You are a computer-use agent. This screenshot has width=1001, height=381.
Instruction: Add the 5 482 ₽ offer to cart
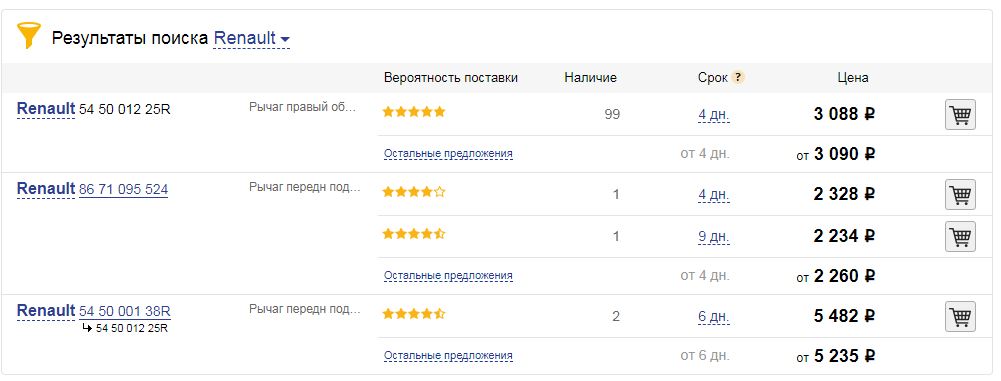[x=960, y=317]
